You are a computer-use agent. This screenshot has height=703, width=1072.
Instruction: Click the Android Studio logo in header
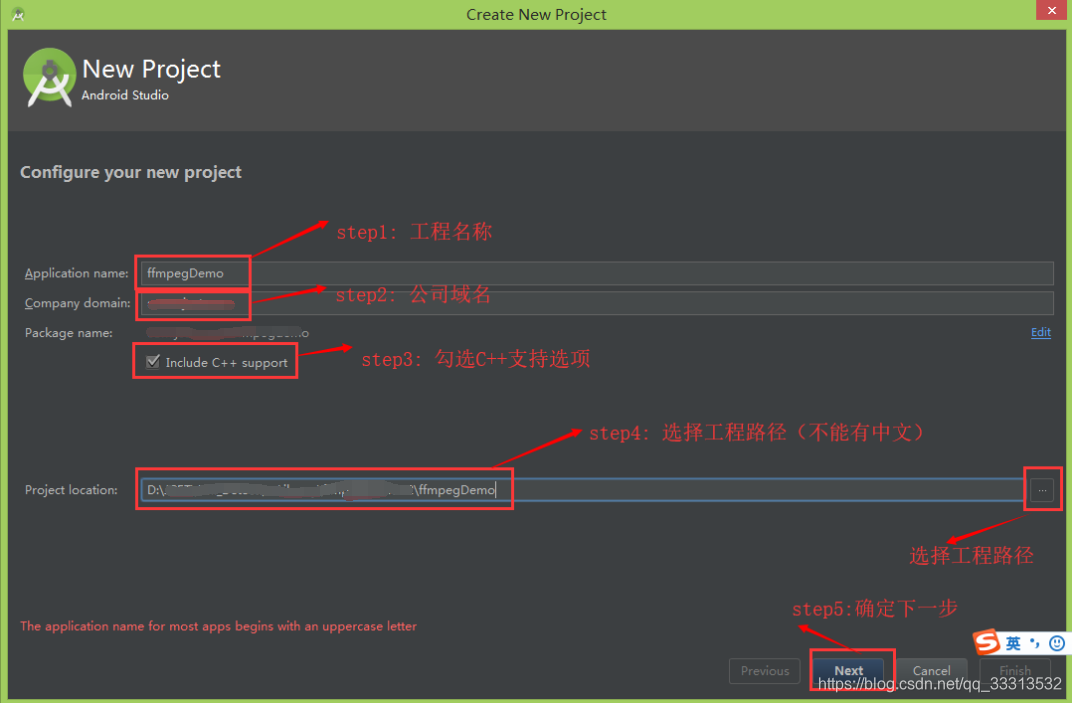(x=49, y=77)
